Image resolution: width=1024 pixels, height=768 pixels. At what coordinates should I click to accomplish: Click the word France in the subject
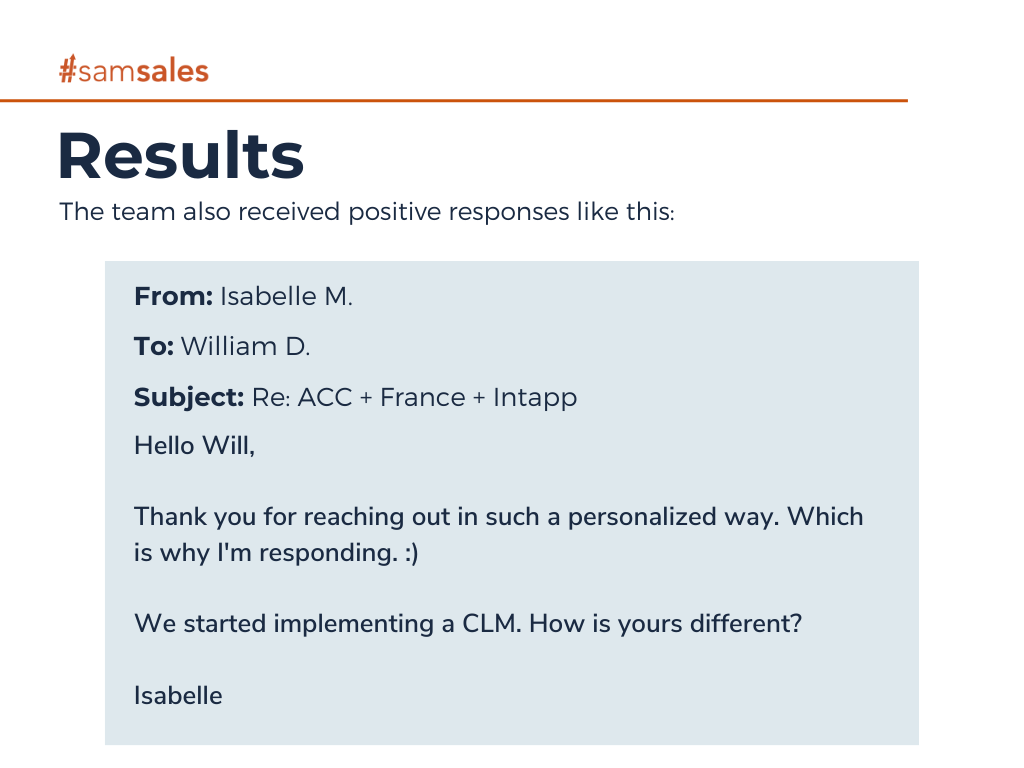(x=423, y=397)
